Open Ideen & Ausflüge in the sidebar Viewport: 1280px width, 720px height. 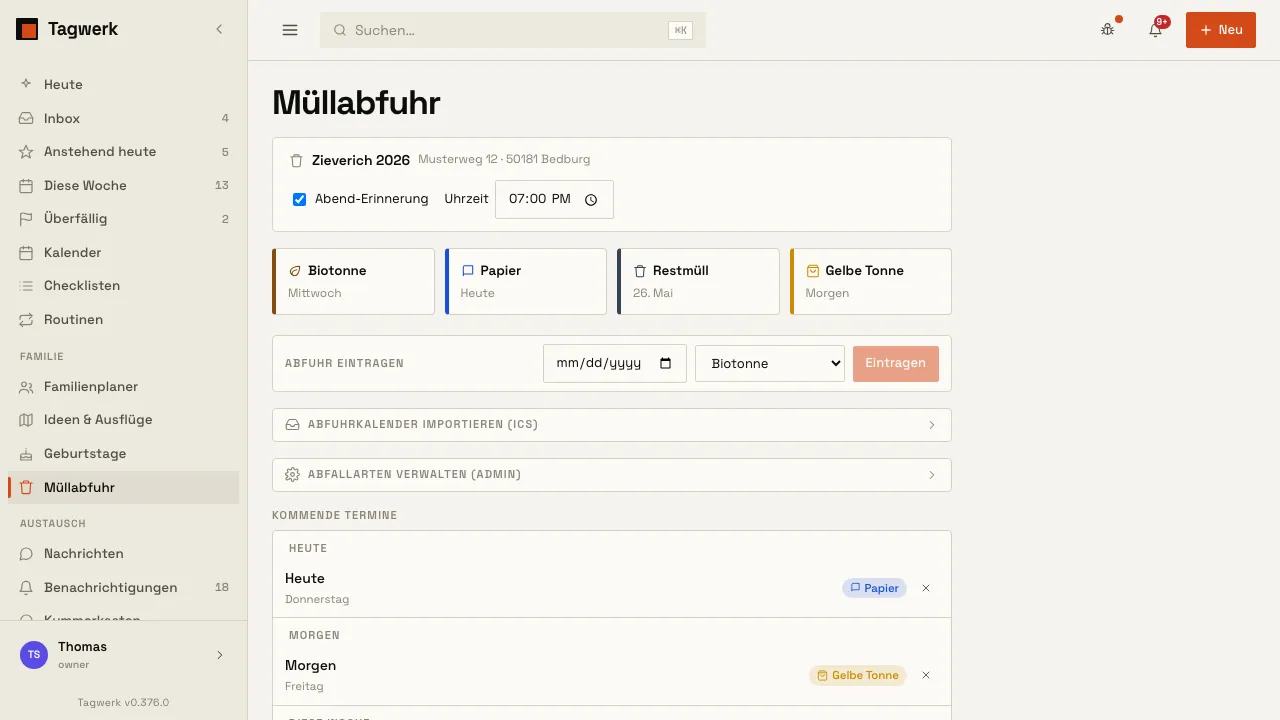(124, 420)
